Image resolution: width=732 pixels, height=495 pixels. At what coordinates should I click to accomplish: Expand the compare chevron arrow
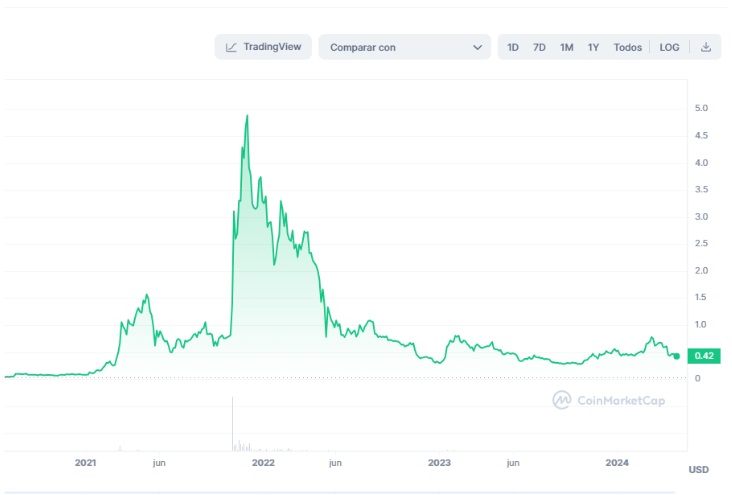477,47
